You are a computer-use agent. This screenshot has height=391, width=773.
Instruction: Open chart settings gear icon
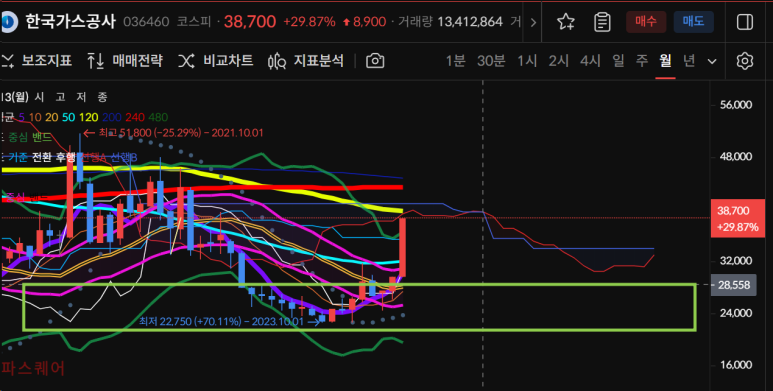(x=744, y=61)
